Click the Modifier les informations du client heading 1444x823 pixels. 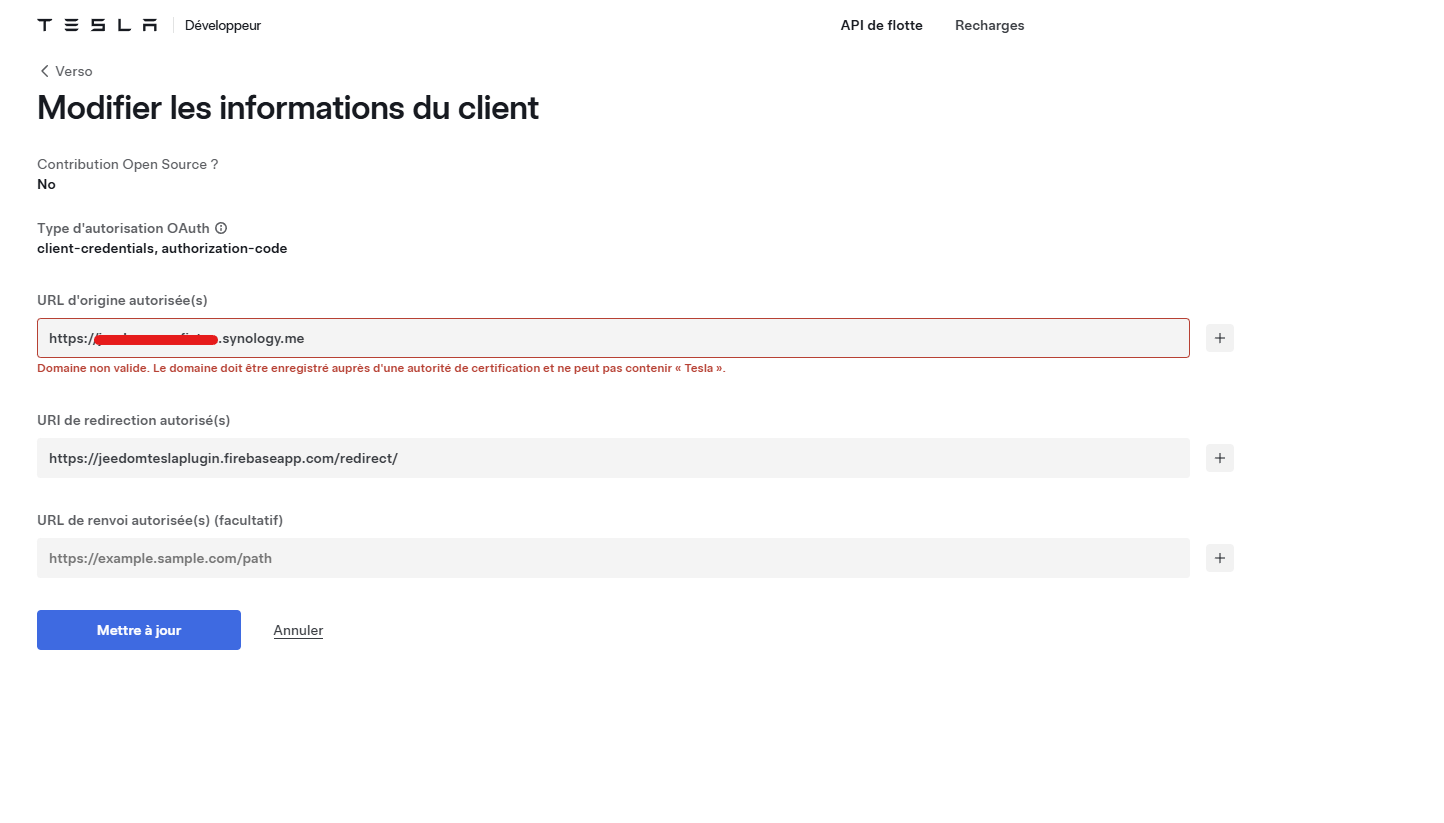click(x=288, y=107)
